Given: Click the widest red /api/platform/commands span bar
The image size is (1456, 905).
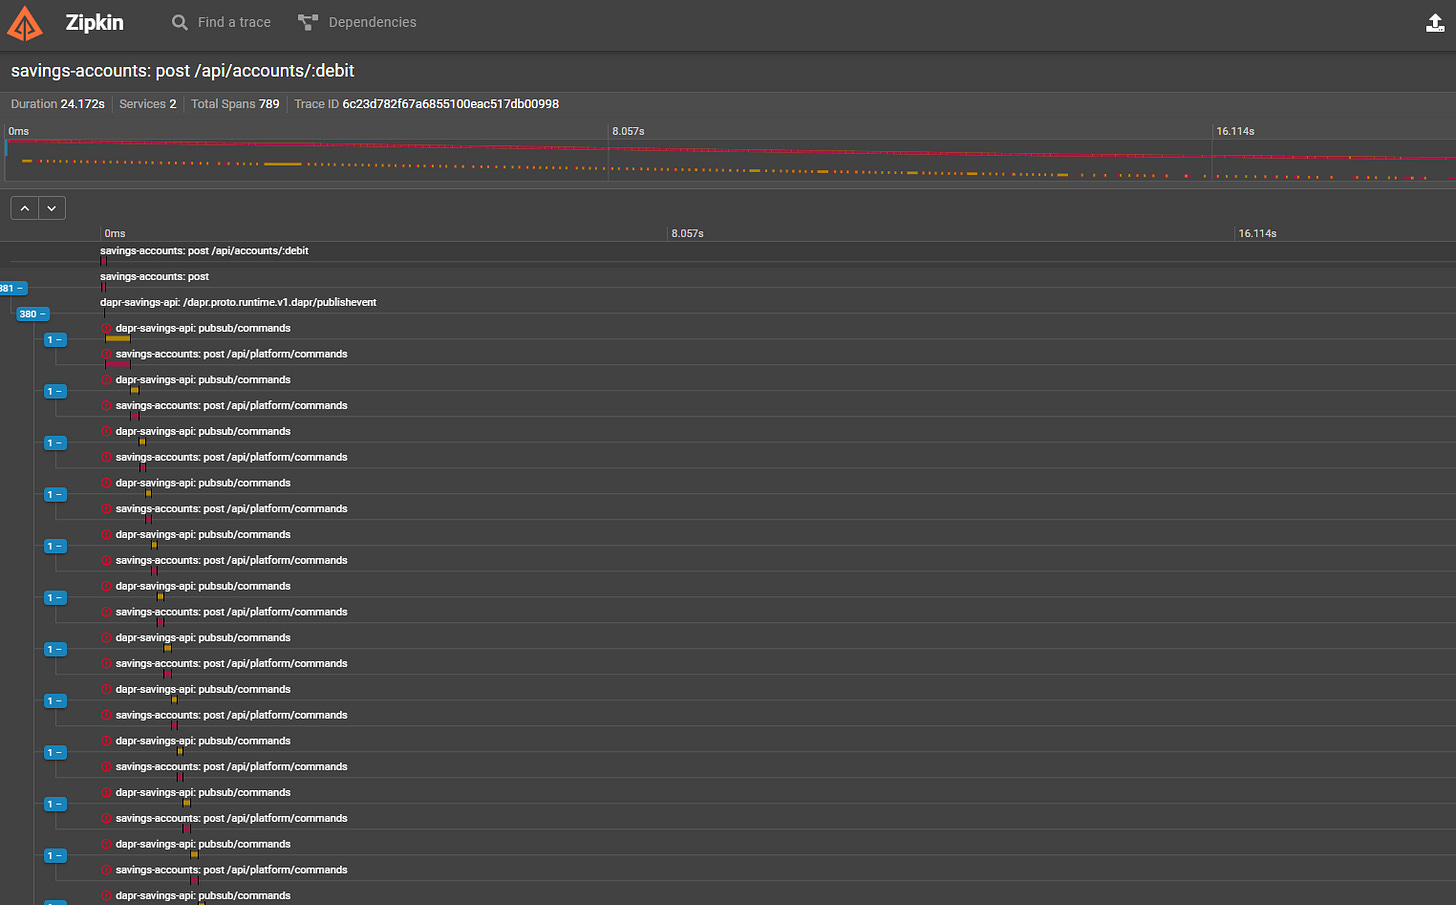Looking at the screenshot, I should coord(118,365).
